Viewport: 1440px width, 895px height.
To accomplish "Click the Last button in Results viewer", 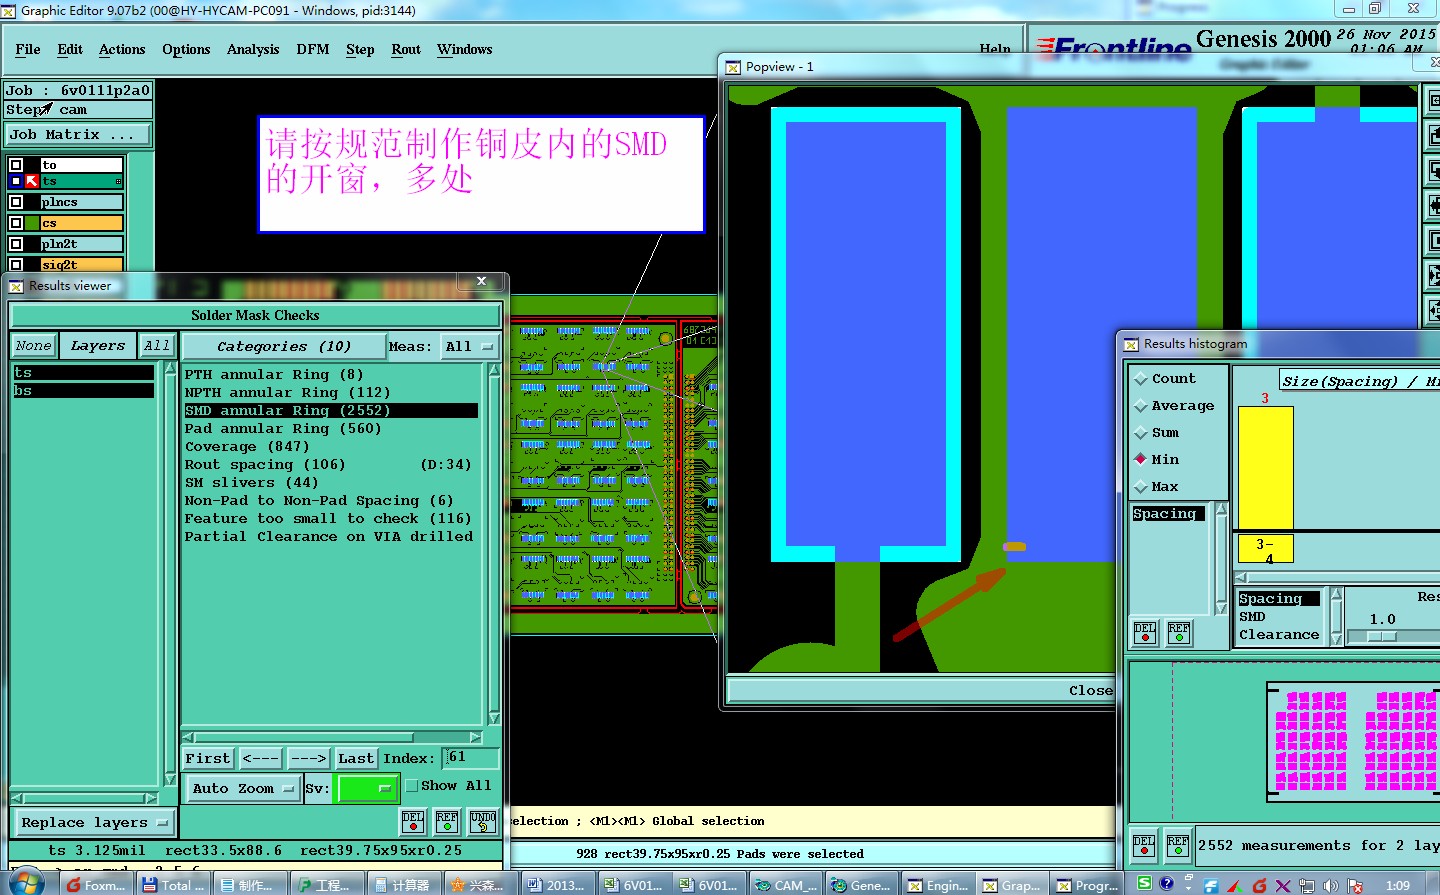I will [x=356, y=758].
